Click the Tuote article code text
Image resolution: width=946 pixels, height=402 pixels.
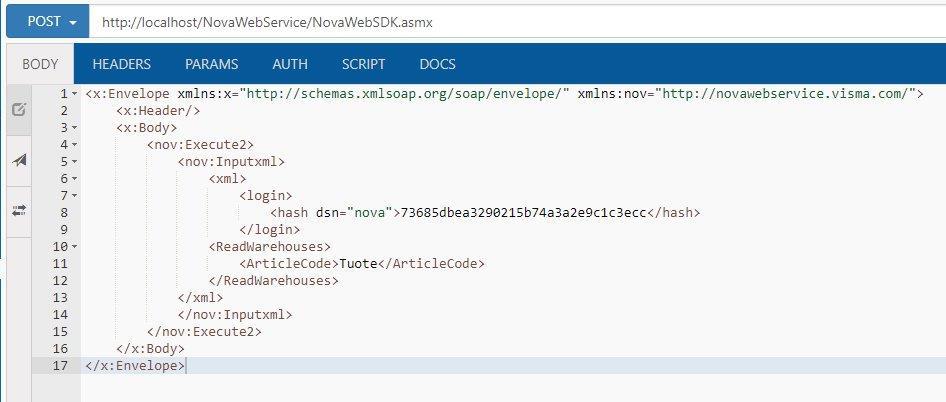(358, 263)
